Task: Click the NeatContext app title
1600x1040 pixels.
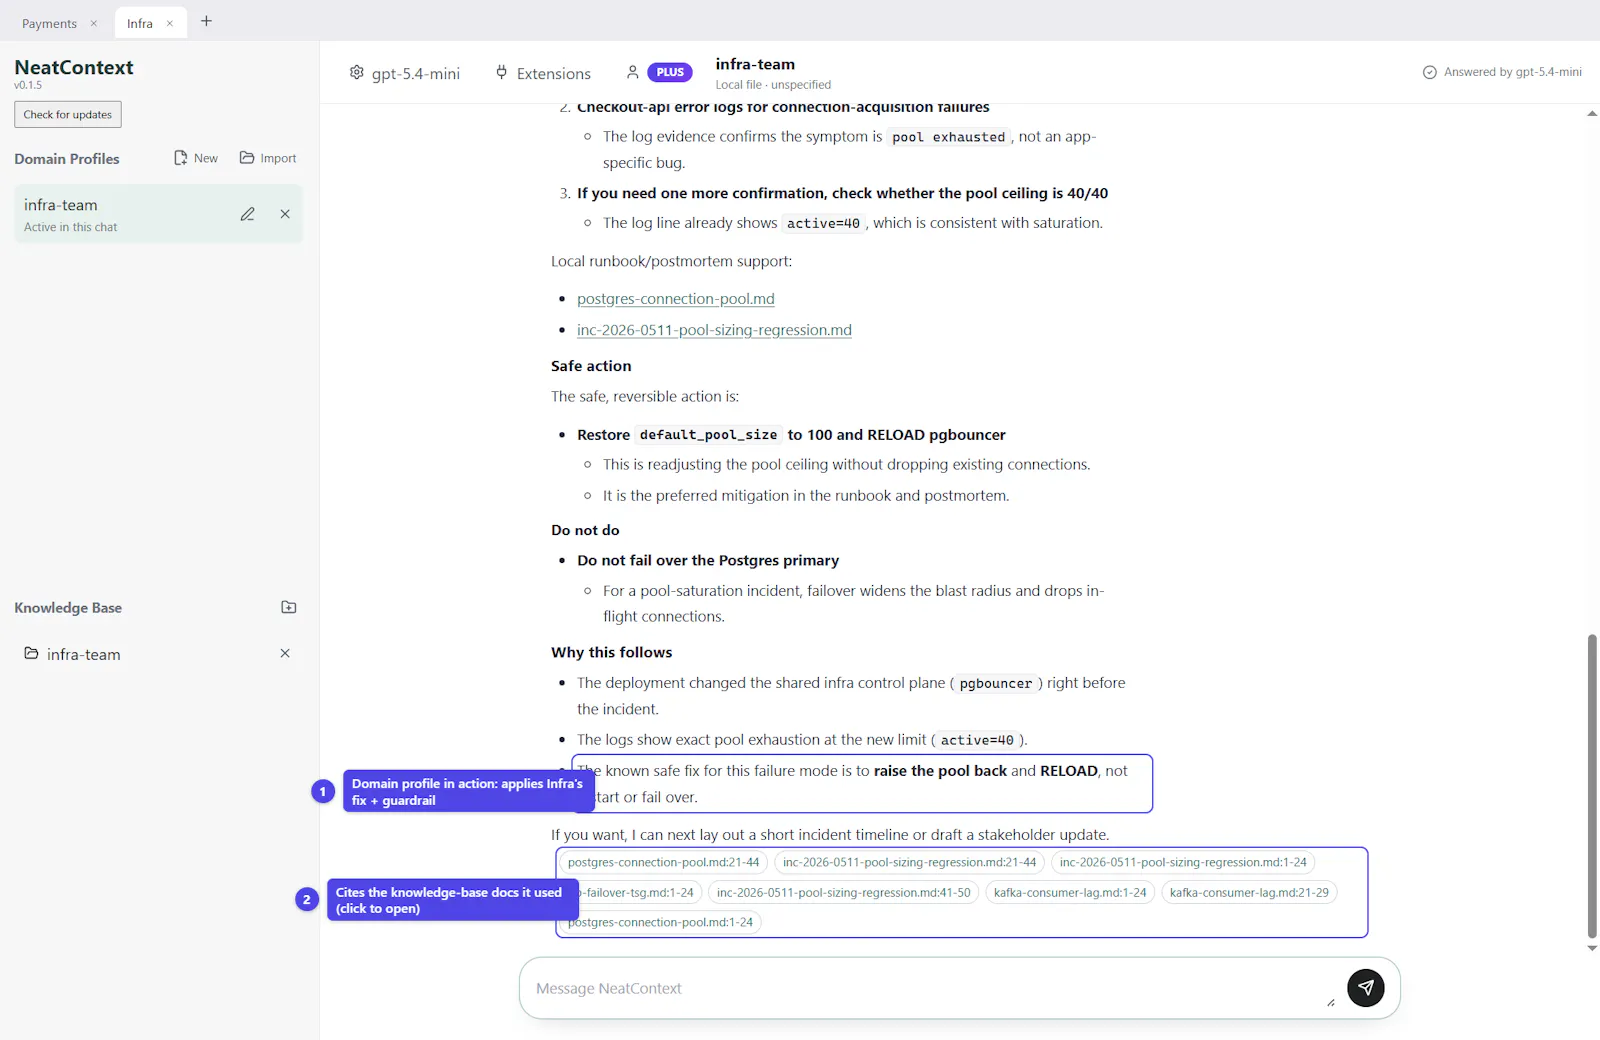Action: pyautogui.click(x=74, y=67)
